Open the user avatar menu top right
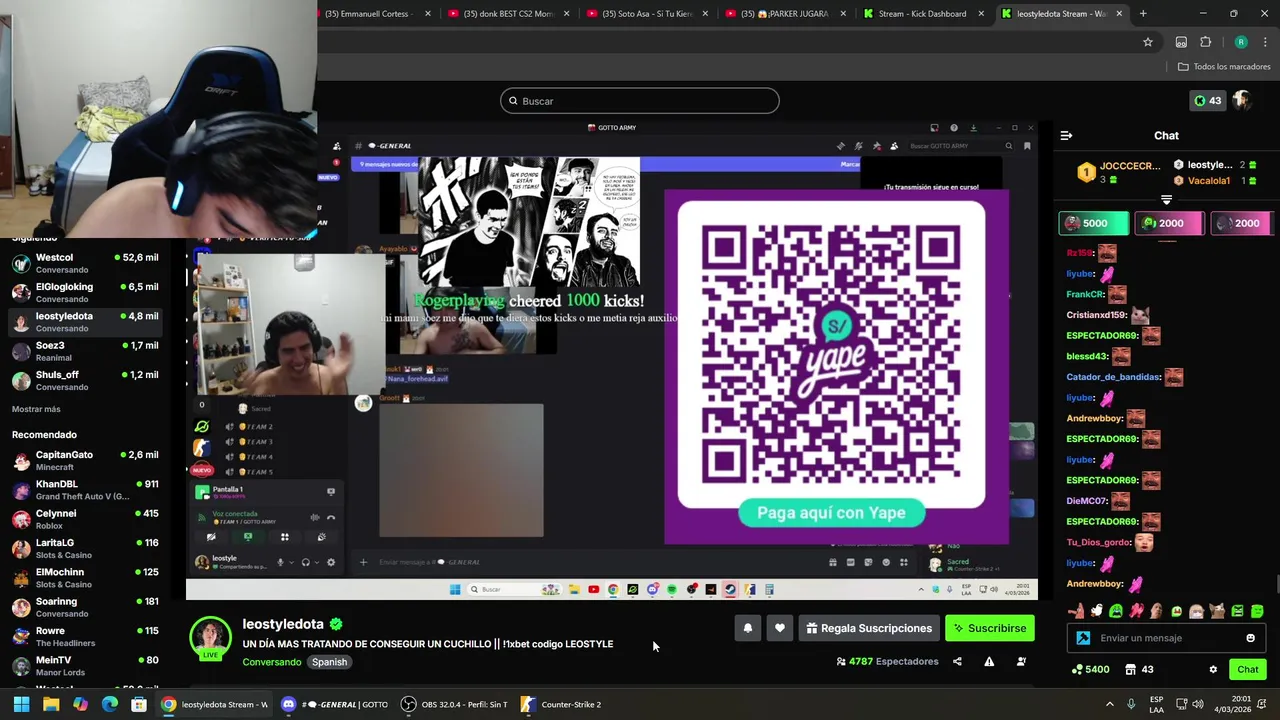 [1242, 101]
